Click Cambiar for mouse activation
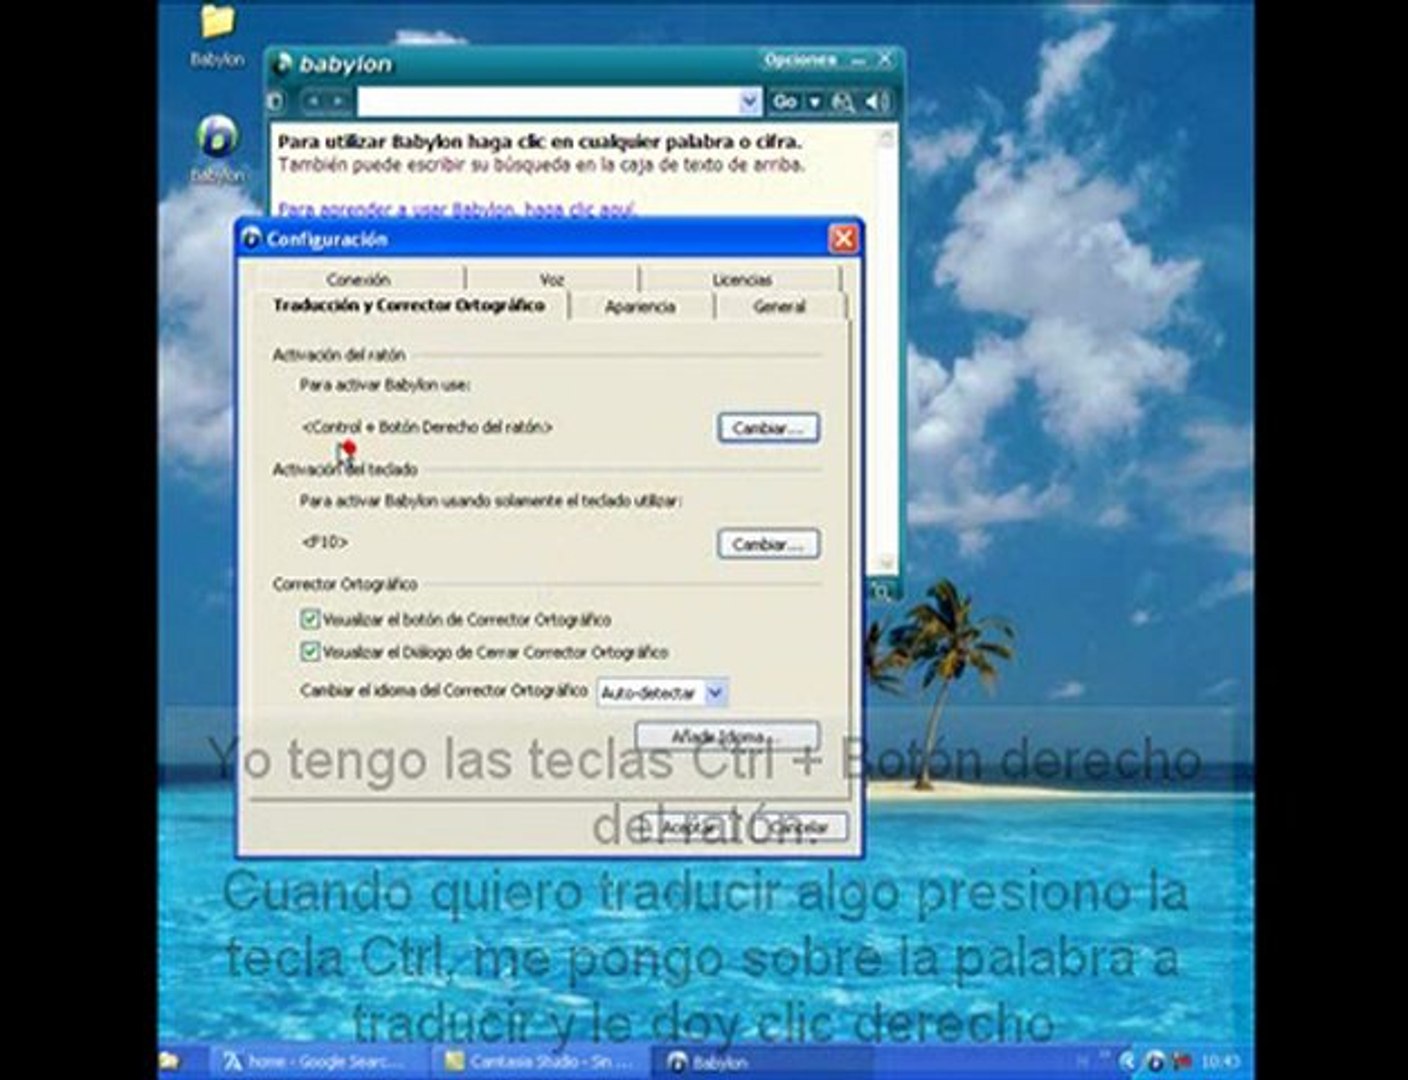 pos(768,428)
